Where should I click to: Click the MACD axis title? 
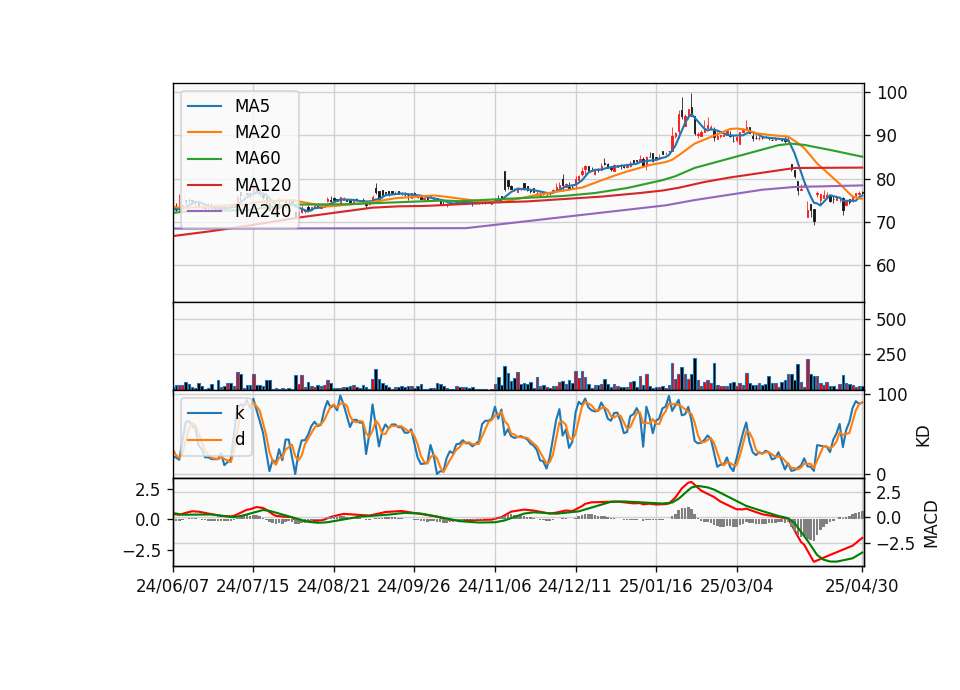point(931,524)
